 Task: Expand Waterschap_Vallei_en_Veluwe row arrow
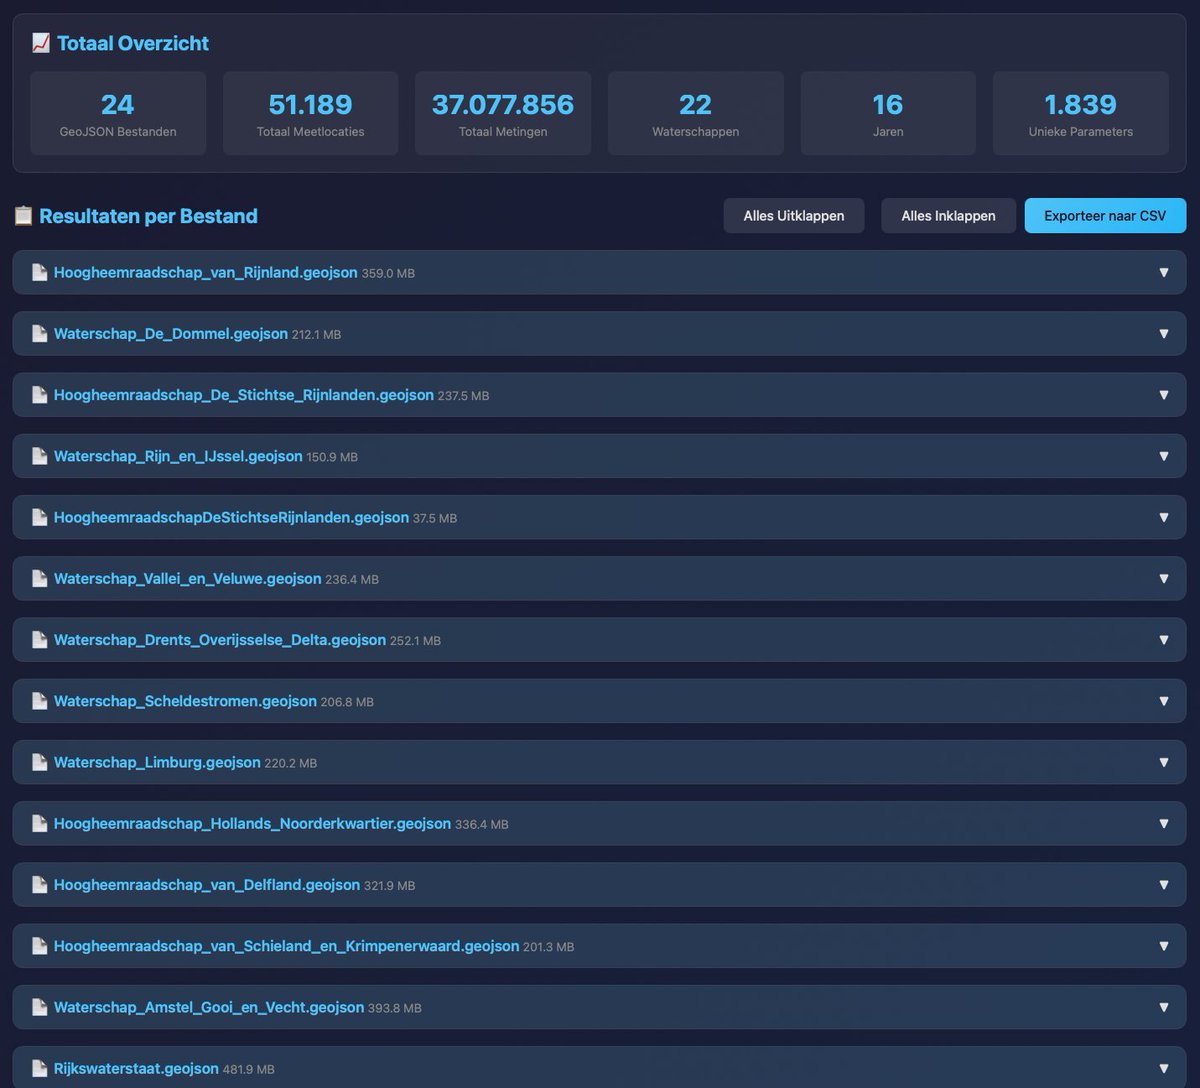coord(1163,578)
